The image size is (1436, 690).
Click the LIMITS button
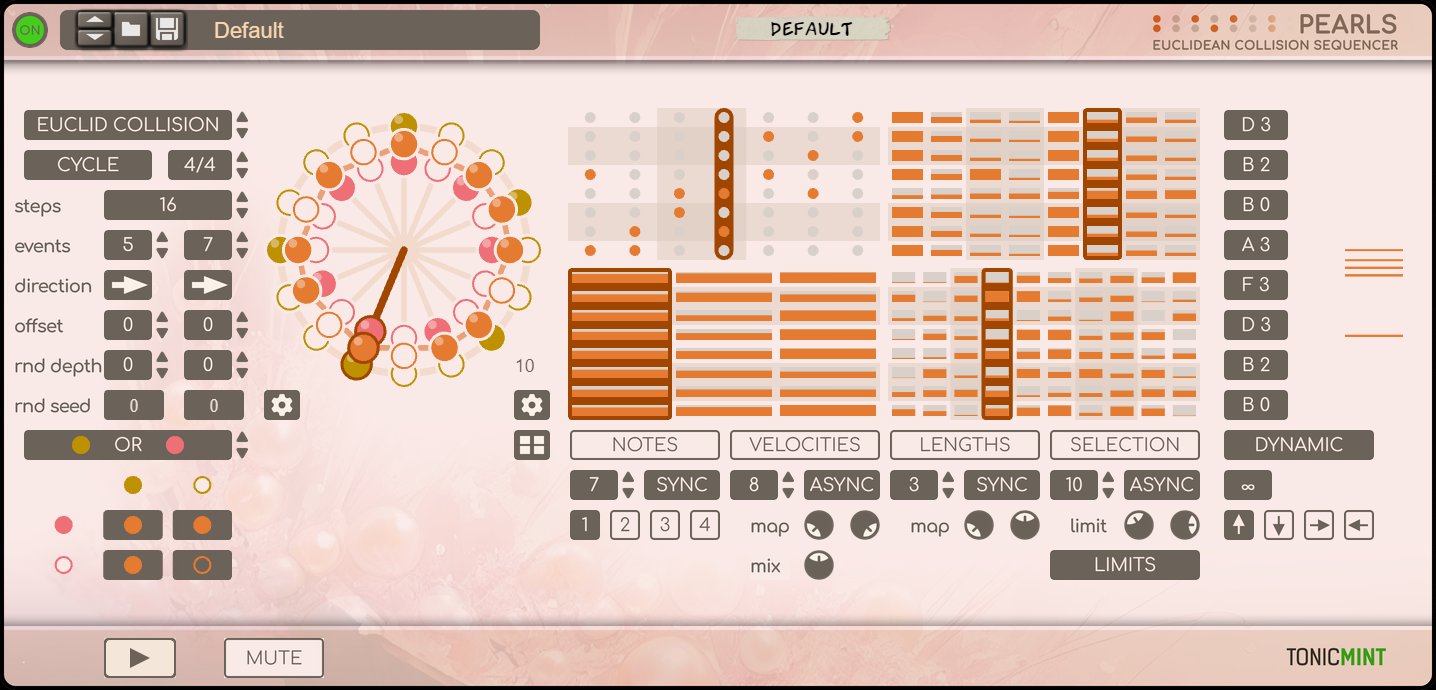coord(1124,564)
